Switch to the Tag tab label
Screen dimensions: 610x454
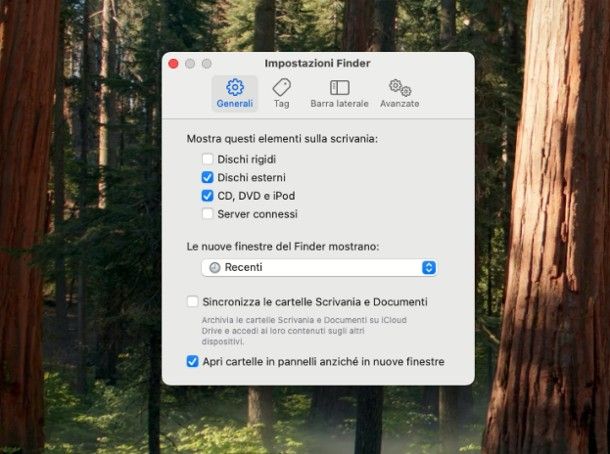click(282, 104)
